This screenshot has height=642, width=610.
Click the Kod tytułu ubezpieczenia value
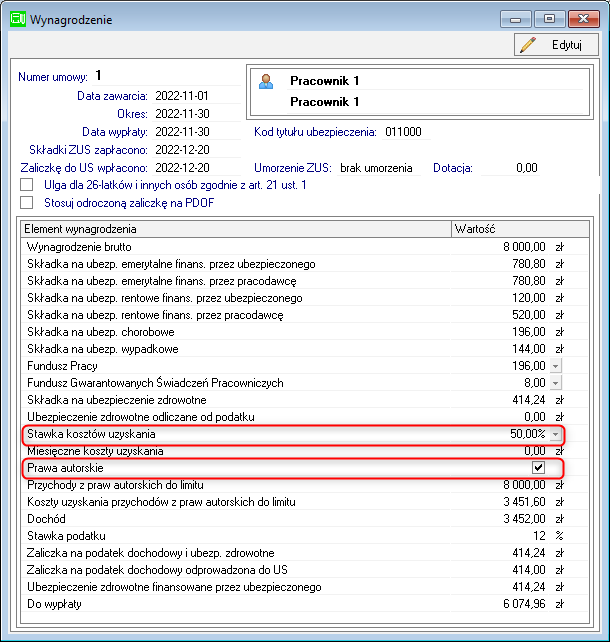pyautogui.click(x=406, y=132)
